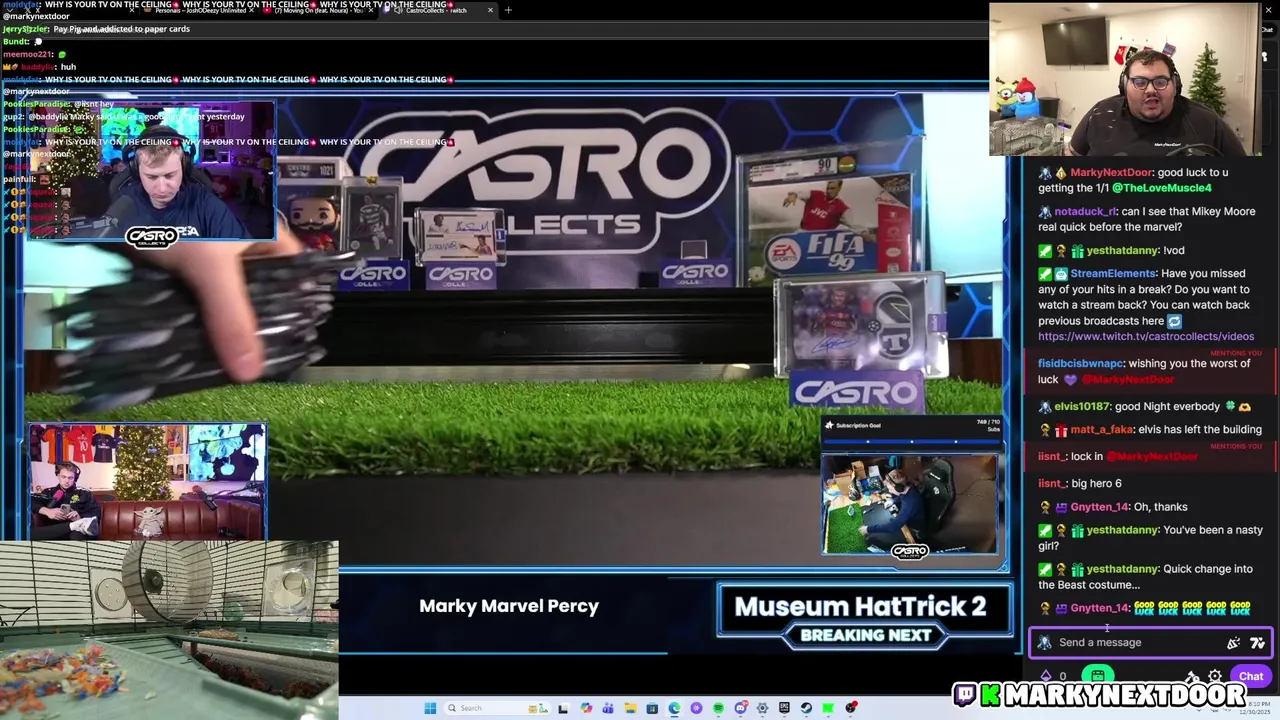
Task: Click the Bits balance icon below chat
Action: pos(1046,676)
